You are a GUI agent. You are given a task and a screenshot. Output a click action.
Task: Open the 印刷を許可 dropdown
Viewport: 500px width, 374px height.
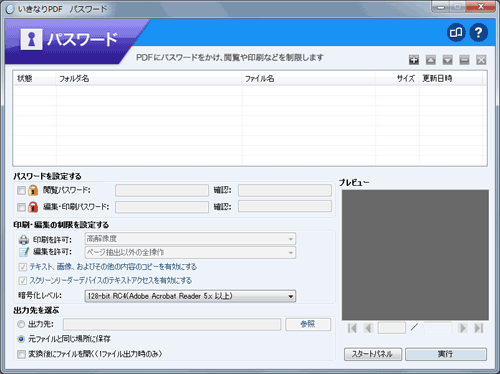[x=190, y=239]
